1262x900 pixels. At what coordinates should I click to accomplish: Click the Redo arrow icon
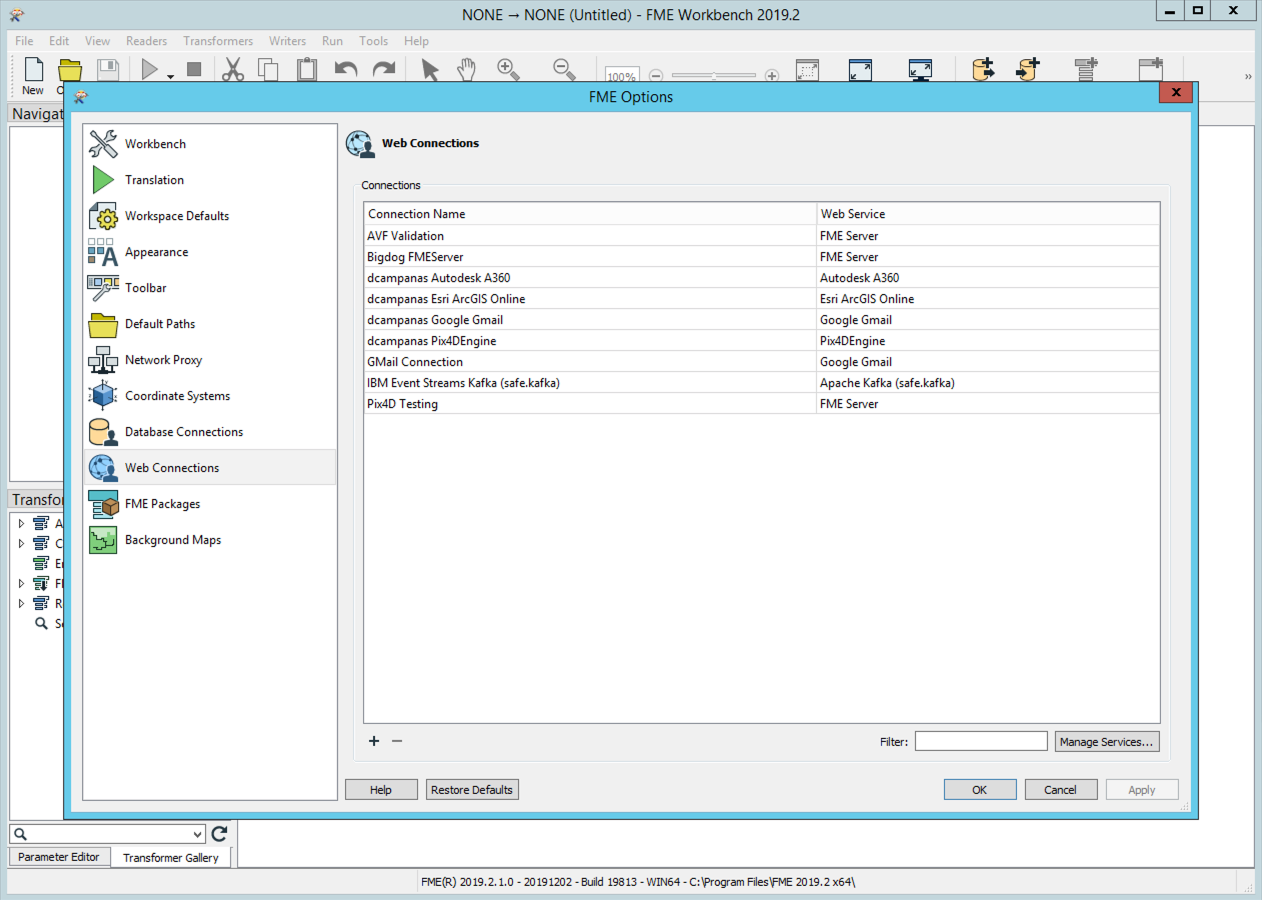click(384, 70)
